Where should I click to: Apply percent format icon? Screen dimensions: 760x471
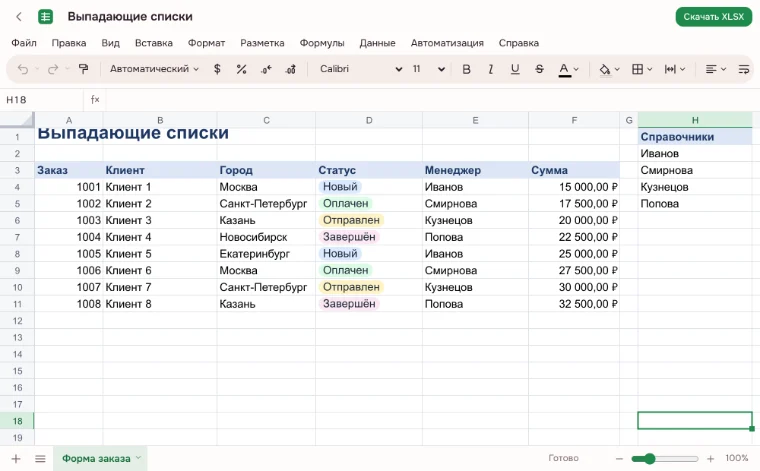[241, 69]
